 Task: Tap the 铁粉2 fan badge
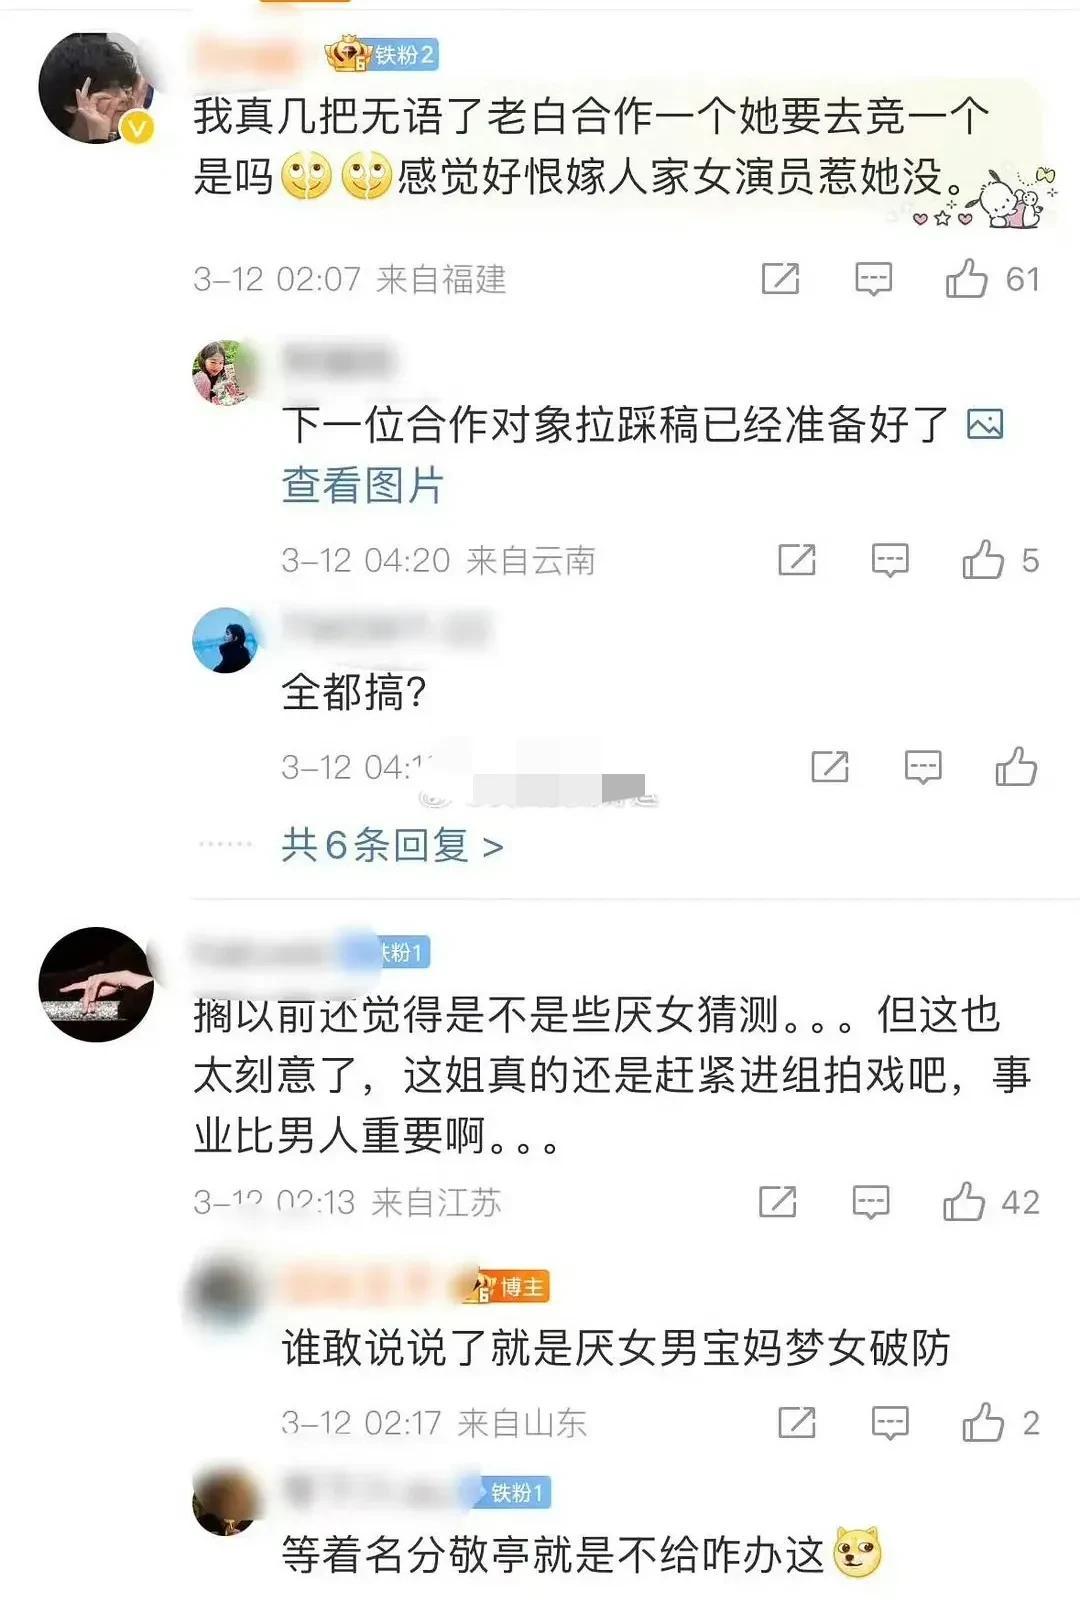[383, 54]
